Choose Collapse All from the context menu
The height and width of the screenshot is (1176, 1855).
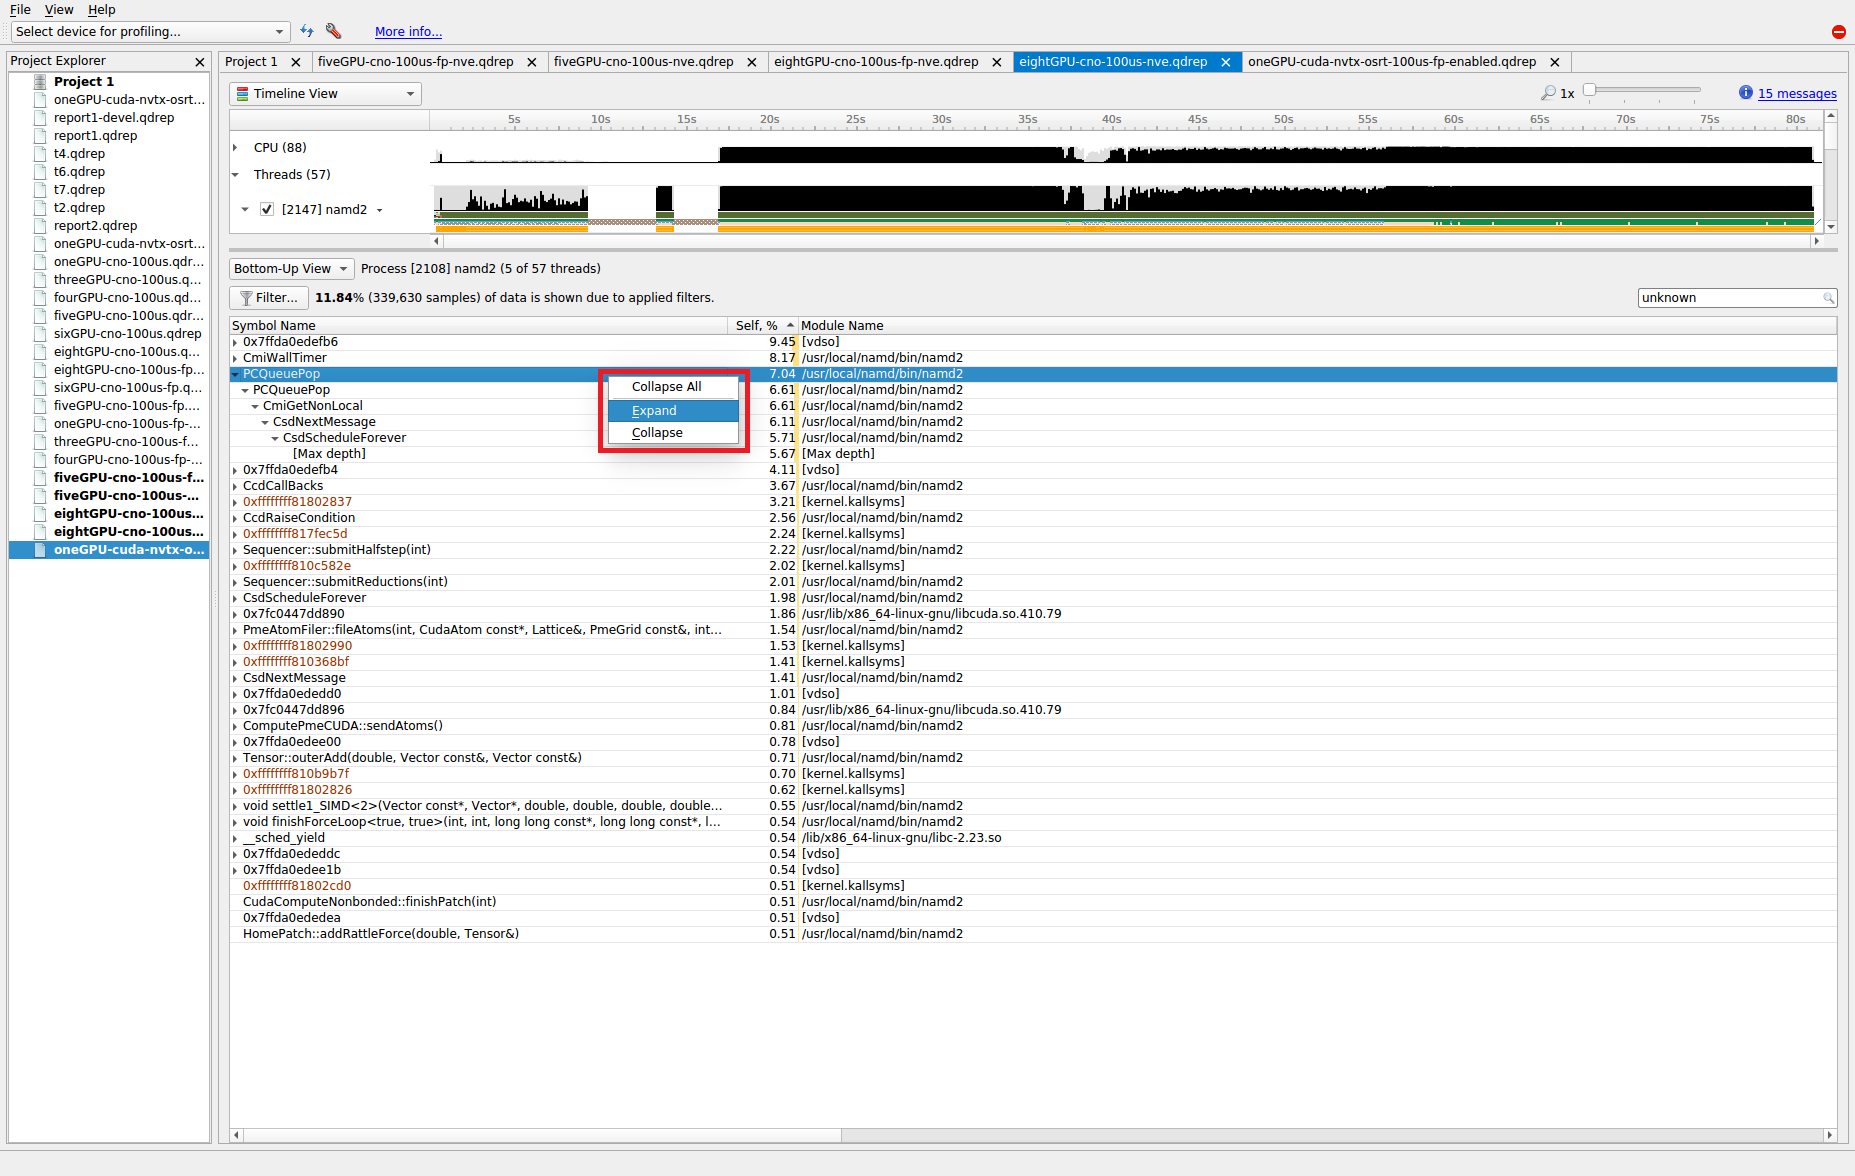[x=666, y=387]
